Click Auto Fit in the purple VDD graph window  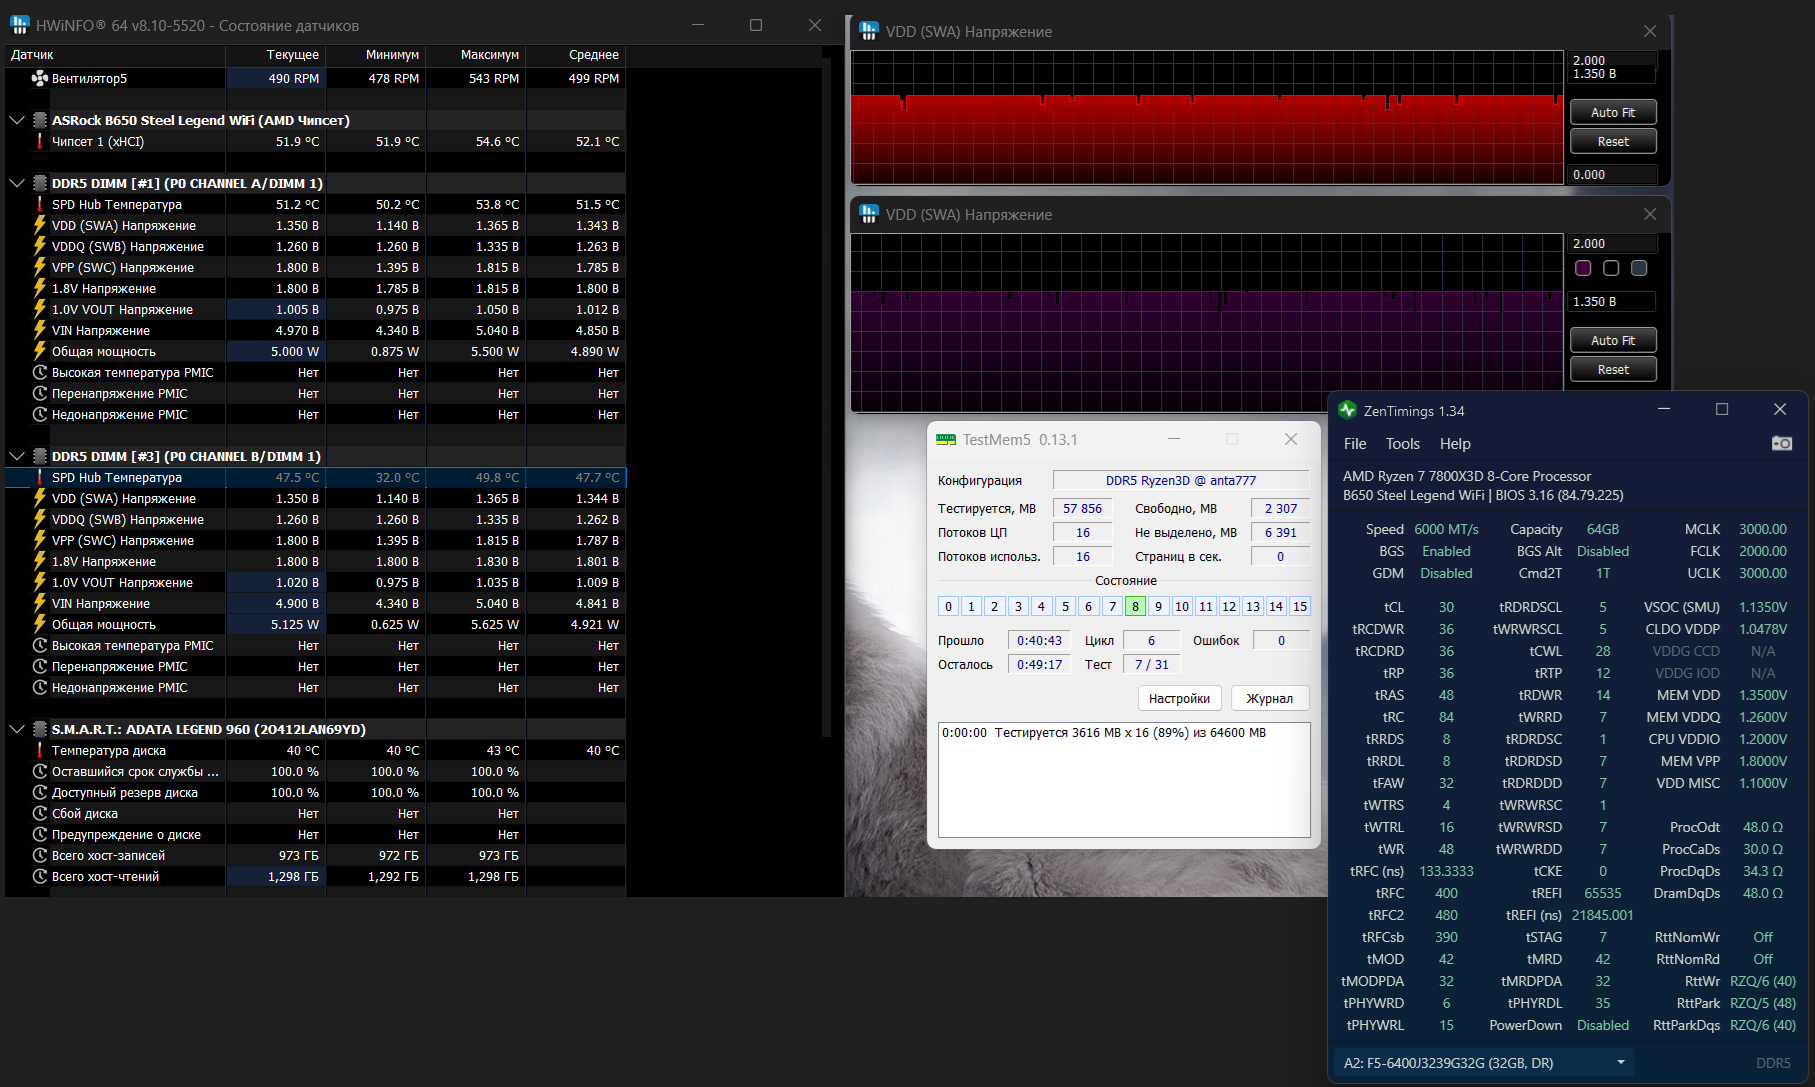[x=1613, y=340]
